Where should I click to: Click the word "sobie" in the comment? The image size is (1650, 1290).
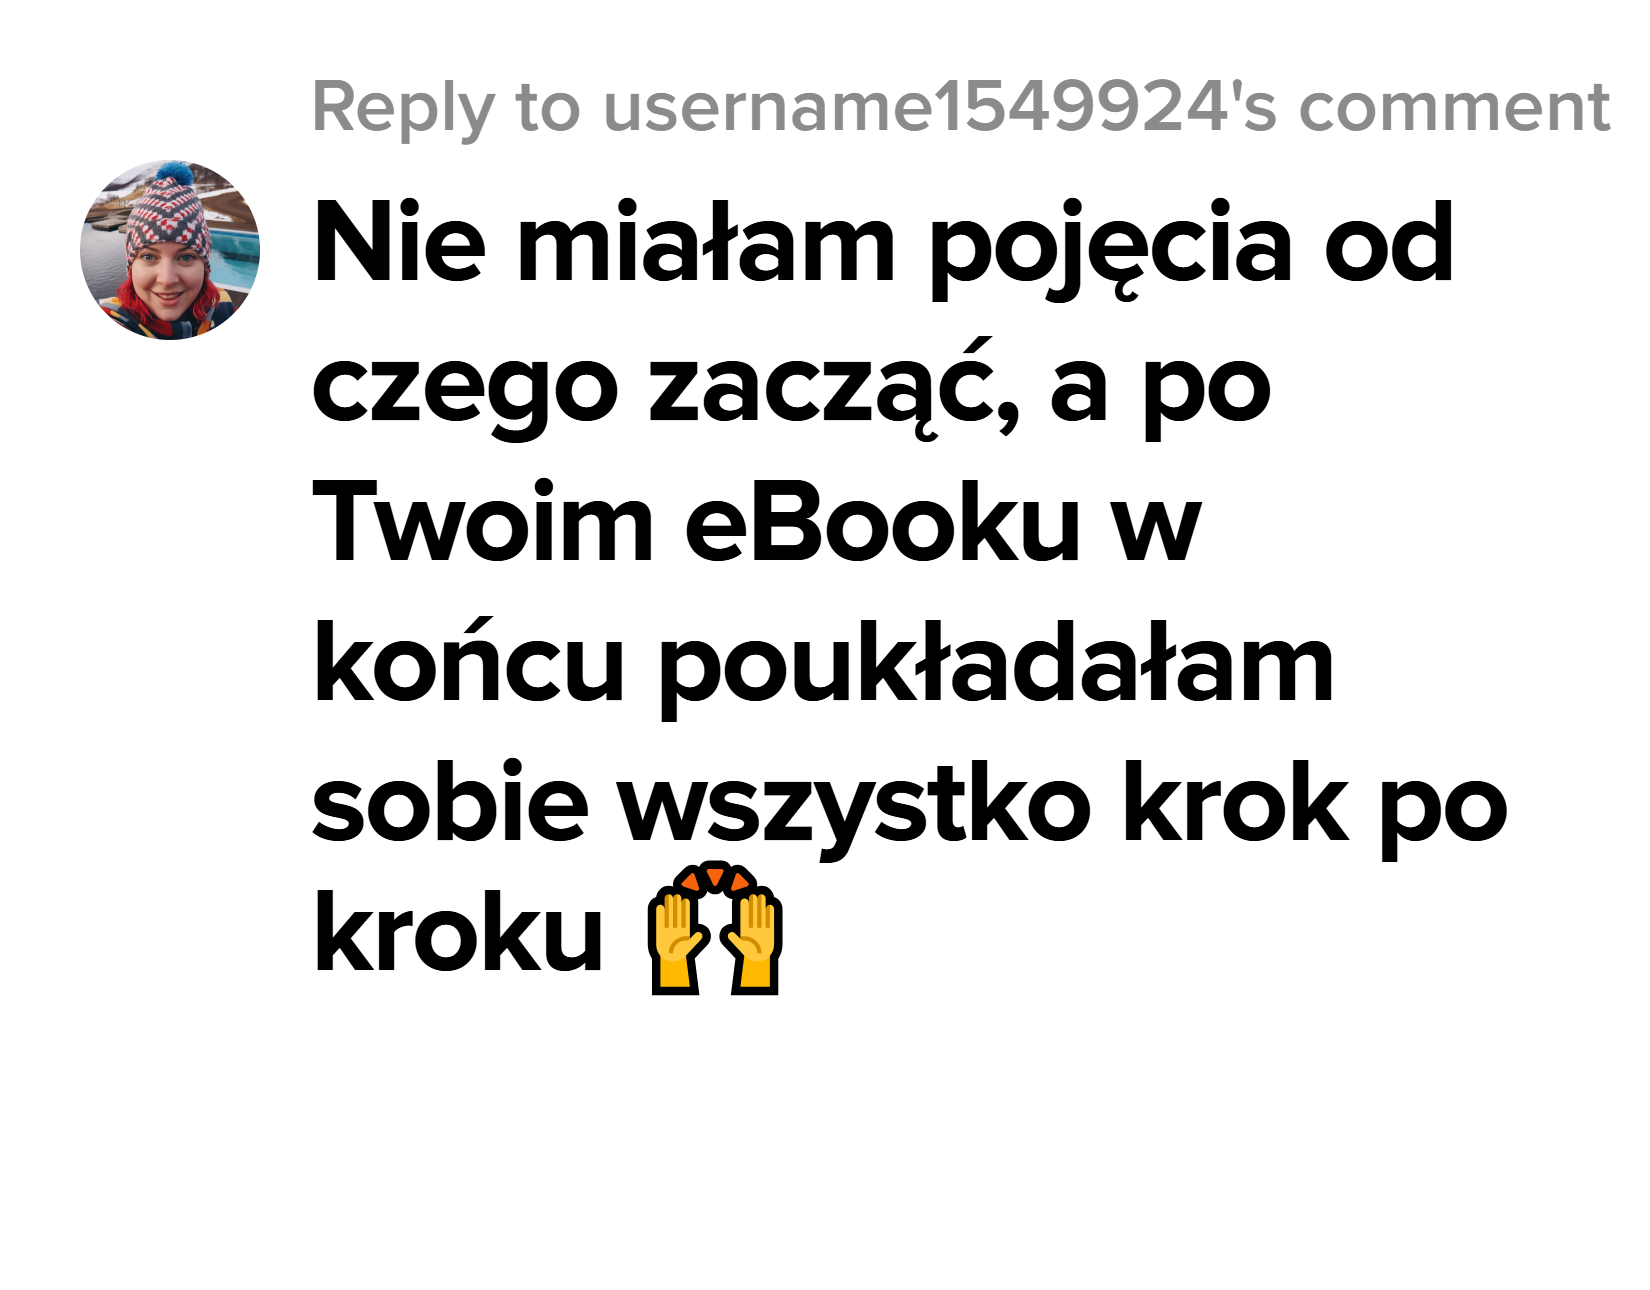(451, 800)
